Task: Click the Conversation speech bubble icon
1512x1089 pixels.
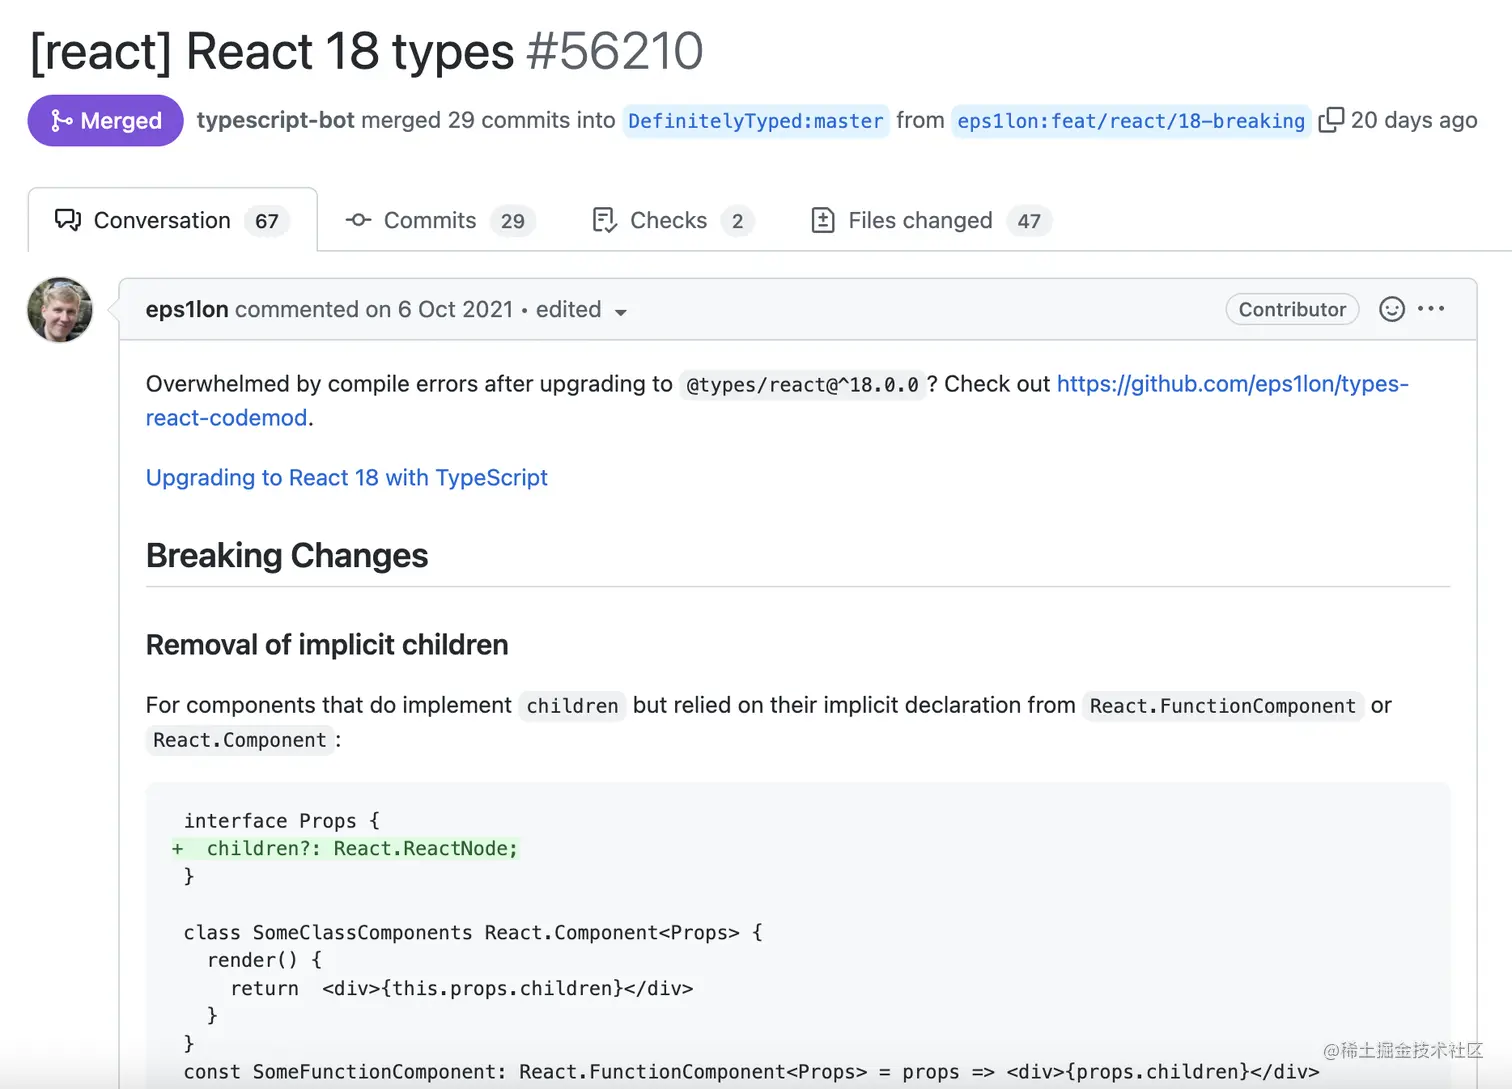Action: 68,220
